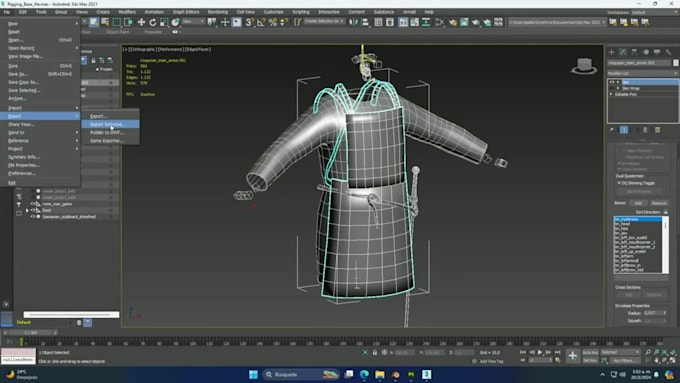Click Export... entry in submenu
Viewport: 680px width, 383px height.
click(x=110, y=116)
